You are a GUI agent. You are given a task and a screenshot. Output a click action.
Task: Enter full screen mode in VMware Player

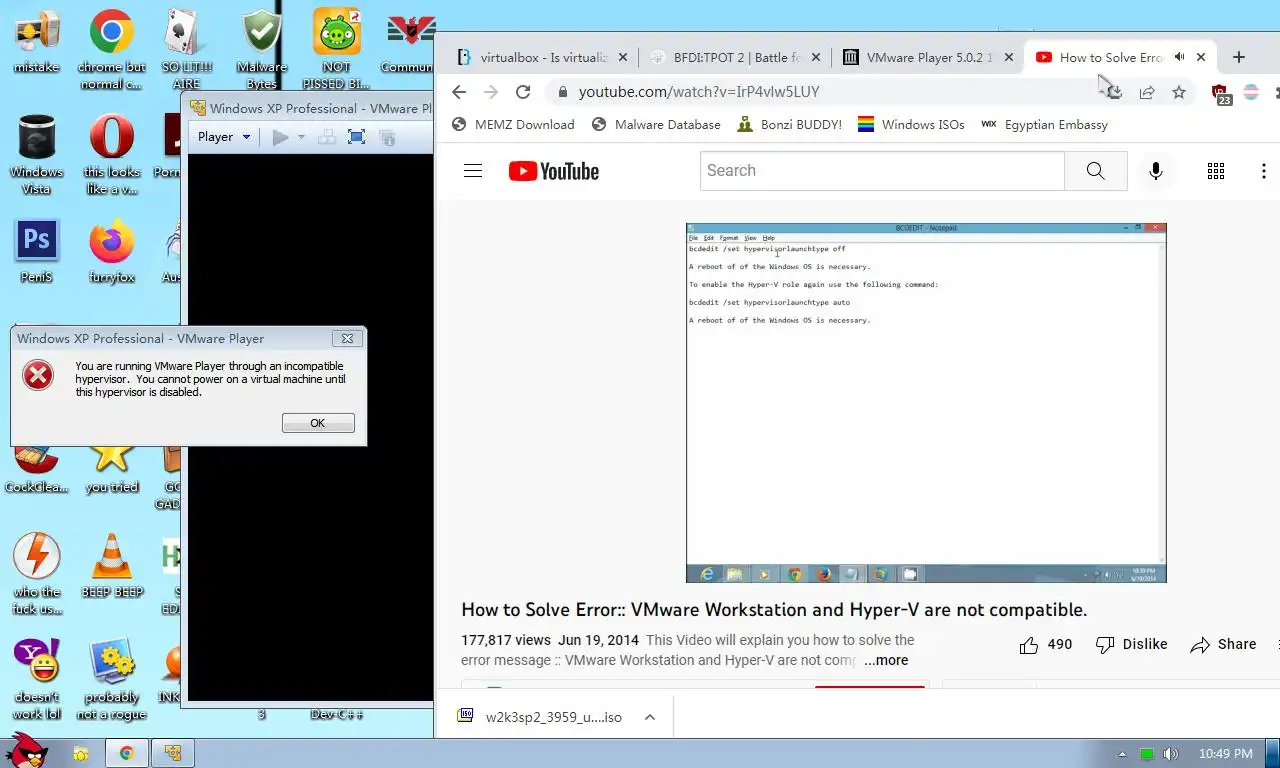(x=356, y=137)
